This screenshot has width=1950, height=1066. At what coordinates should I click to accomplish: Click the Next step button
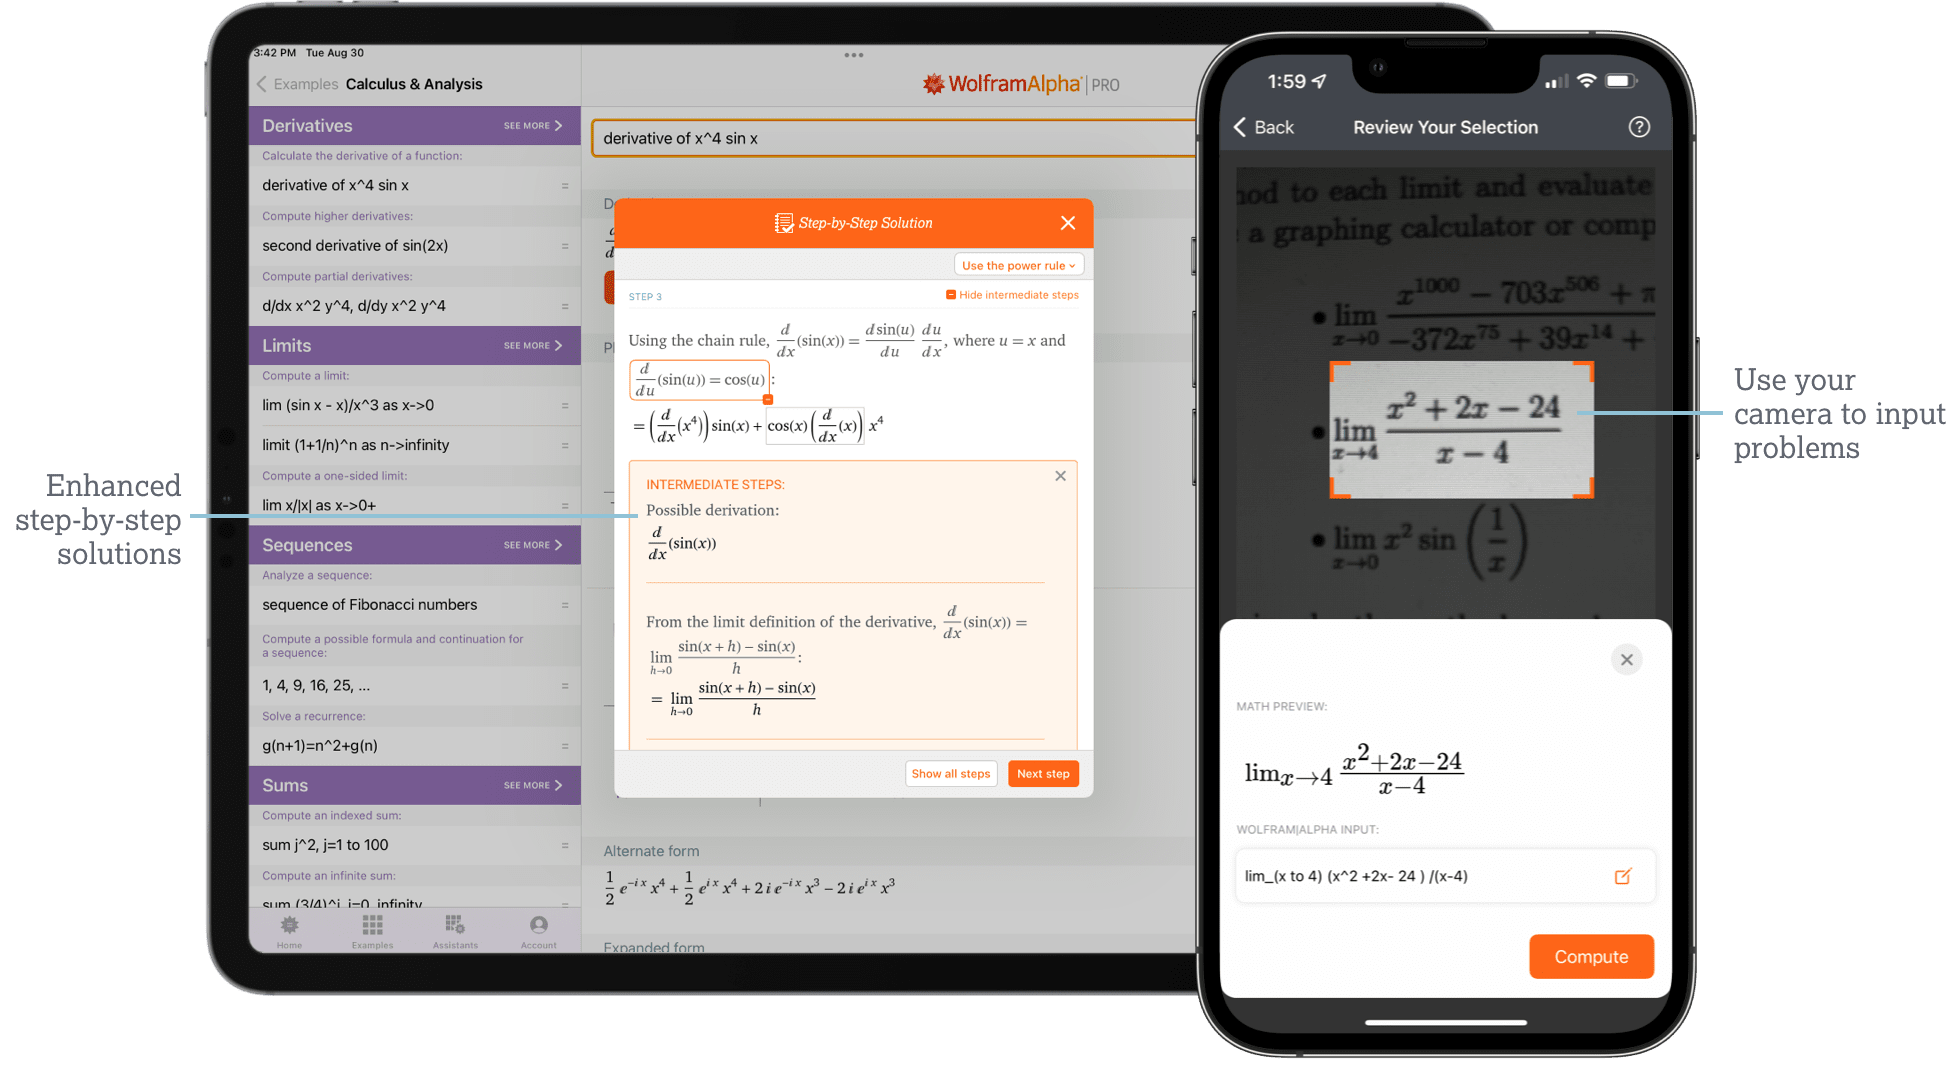tap(1043, 774)
